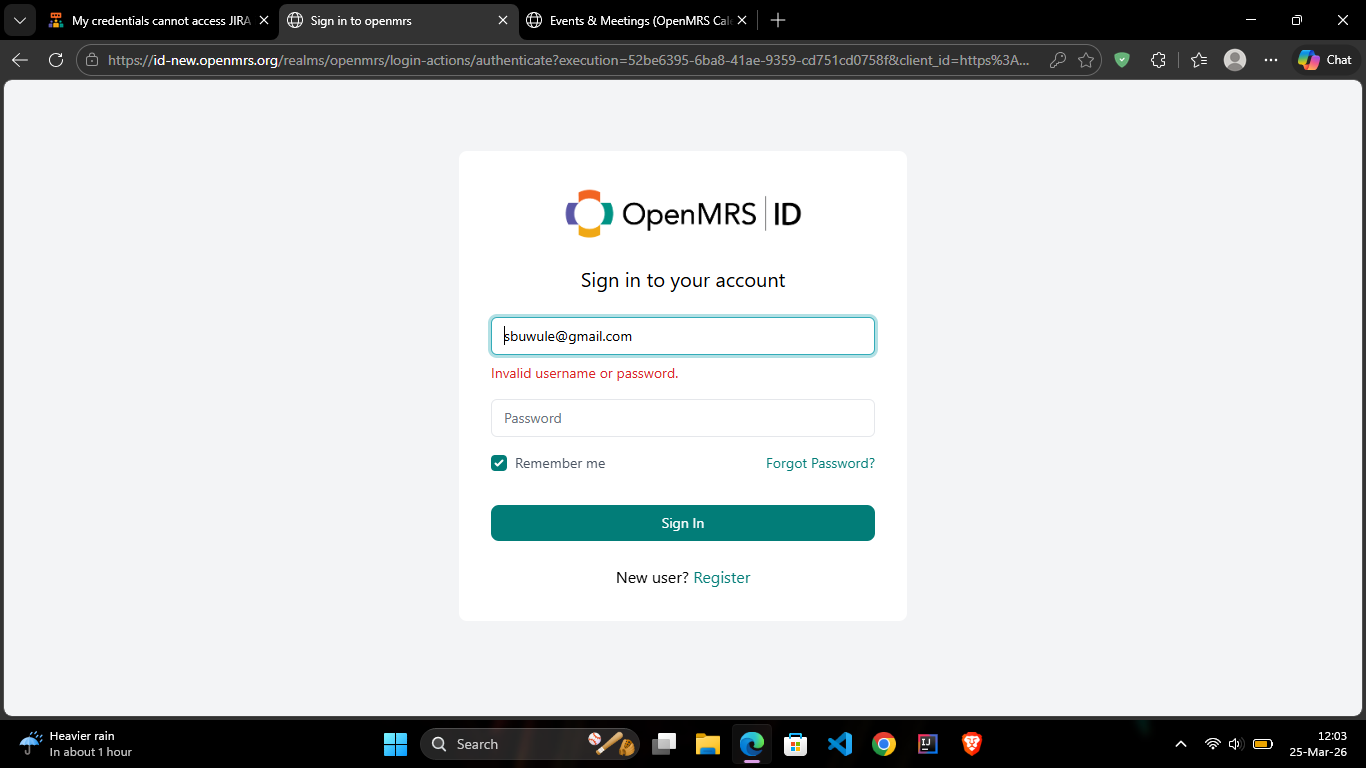Image resolution: width=1366 pixels, height=768 pixels.
Task: Click the green shield icon in toolbar
Action: (1122, 60)
